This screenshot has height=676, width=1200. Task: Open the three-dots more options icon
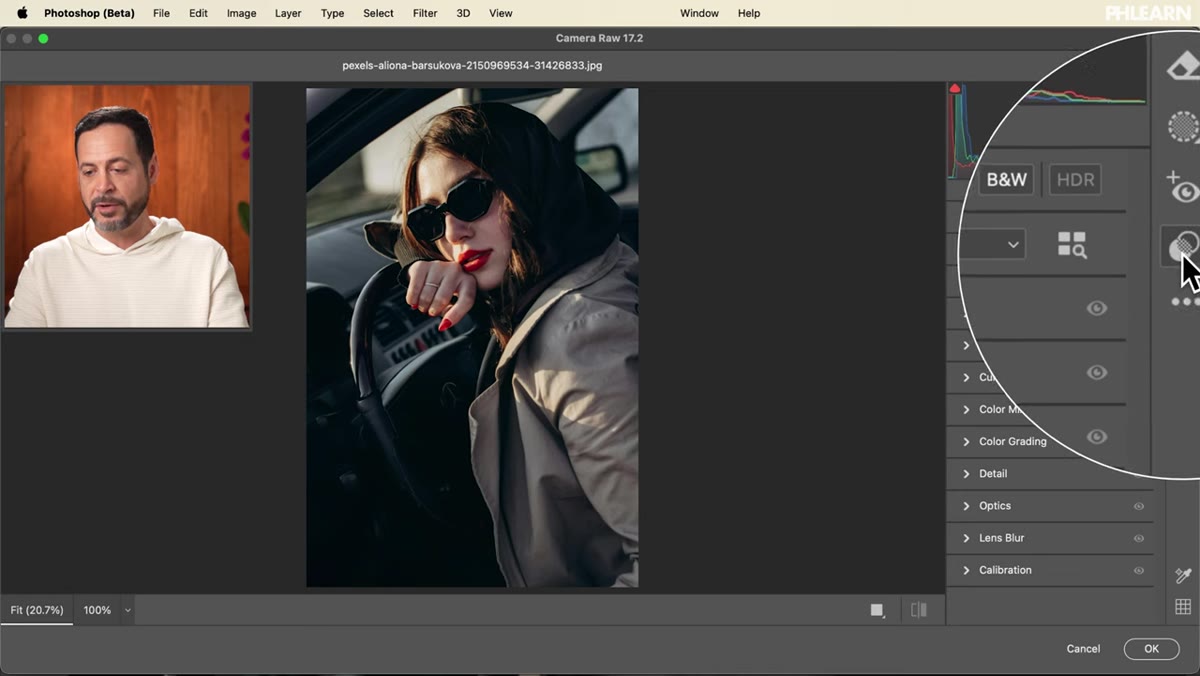tap(1185, 301)
